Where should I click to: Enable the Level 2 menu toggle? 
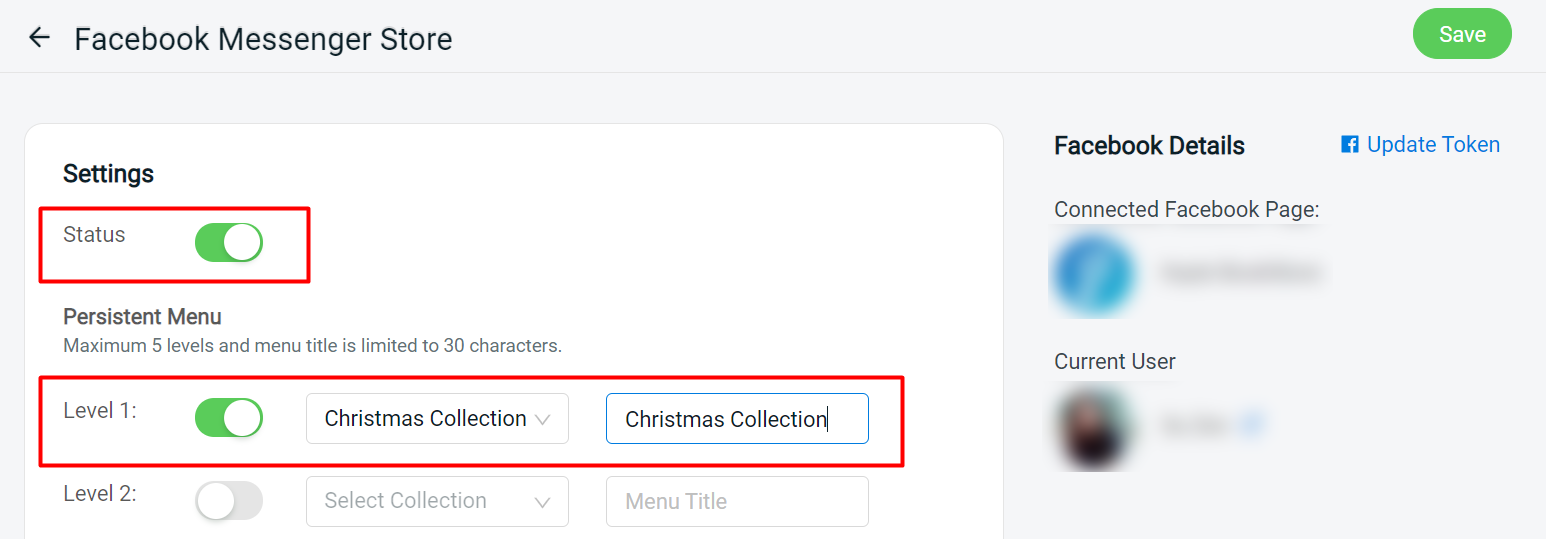(x=229, y=501)
